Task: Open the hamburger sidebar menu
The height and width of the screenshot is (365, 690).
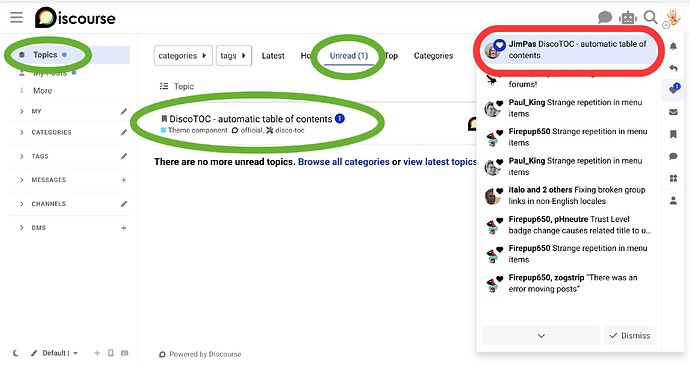Action: pos(16,17)
